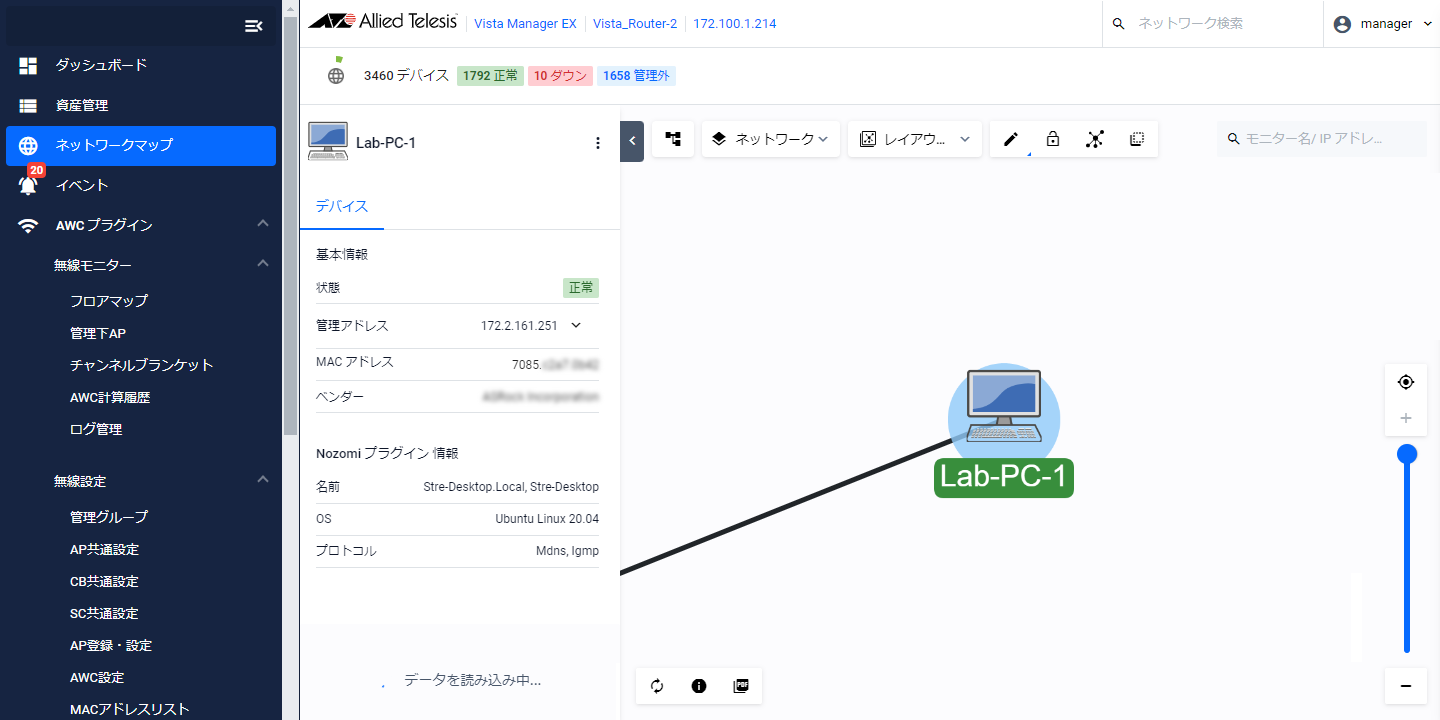Expand the management address 172.2.161.251 list
1440x720 pixels.
pos(576,325)
